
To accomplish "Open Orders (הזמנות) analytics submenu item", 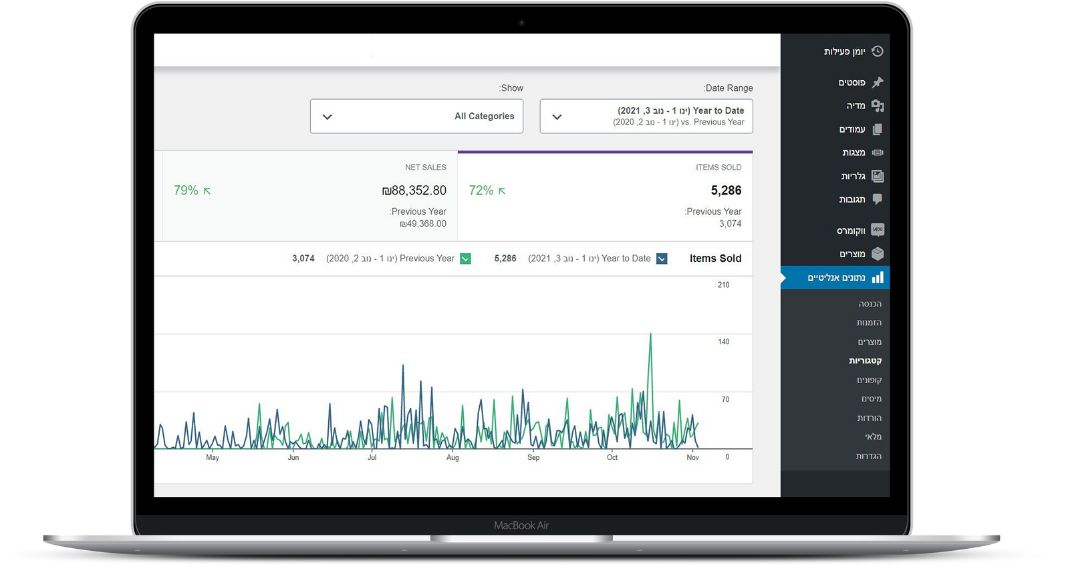I will [x=869, y=322].
